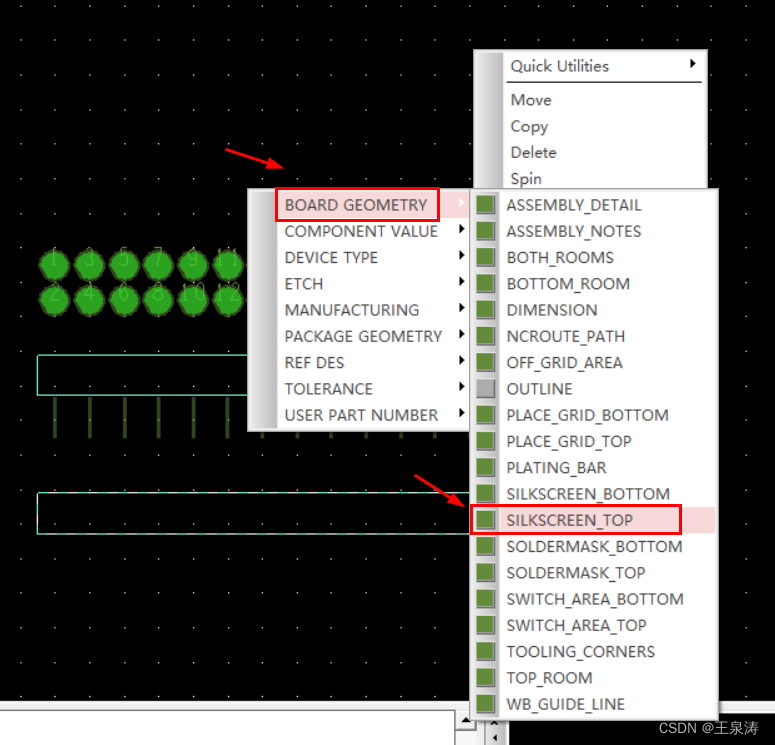Click the green icon beside NCROUTE_PATH

pos(486,336)
